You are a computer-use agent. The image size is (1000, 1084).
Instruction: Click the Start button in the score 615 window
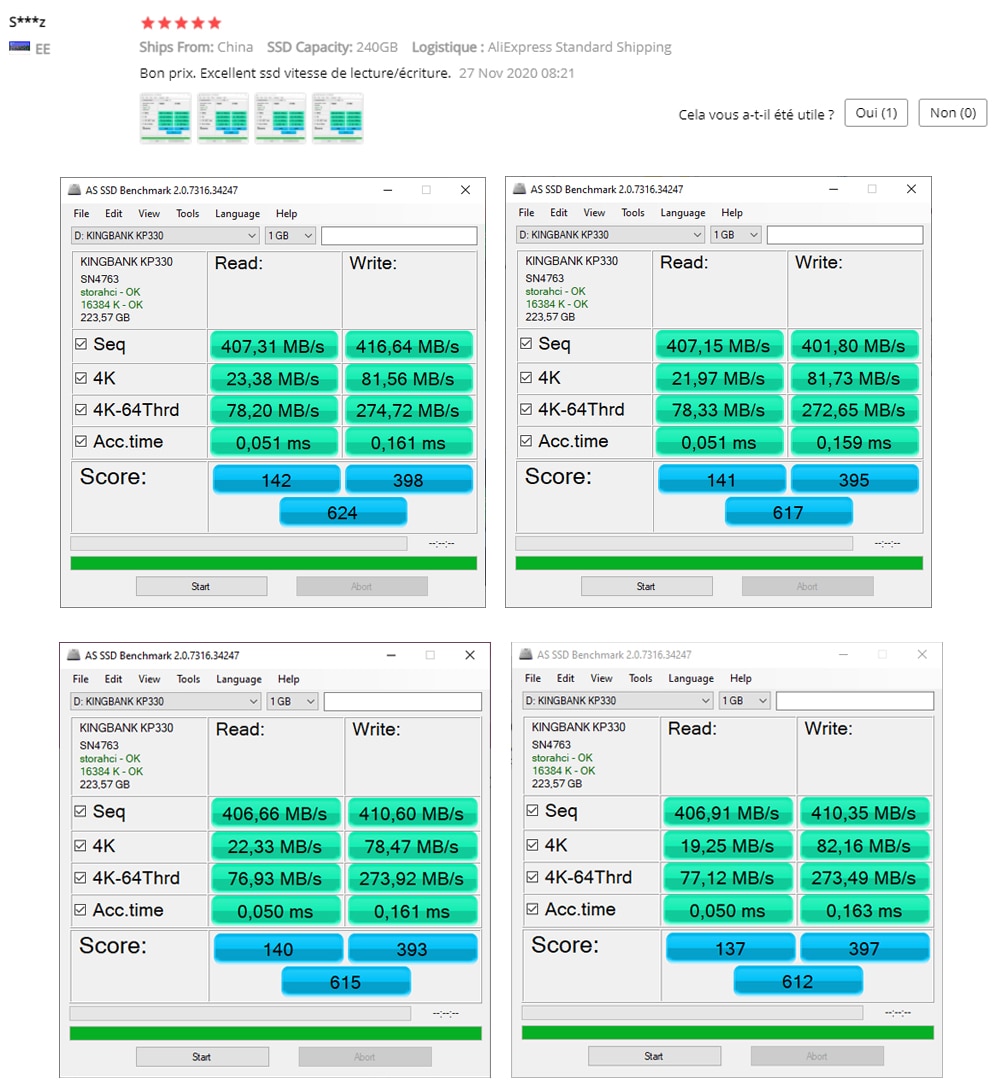click(x=202, y=1056)
